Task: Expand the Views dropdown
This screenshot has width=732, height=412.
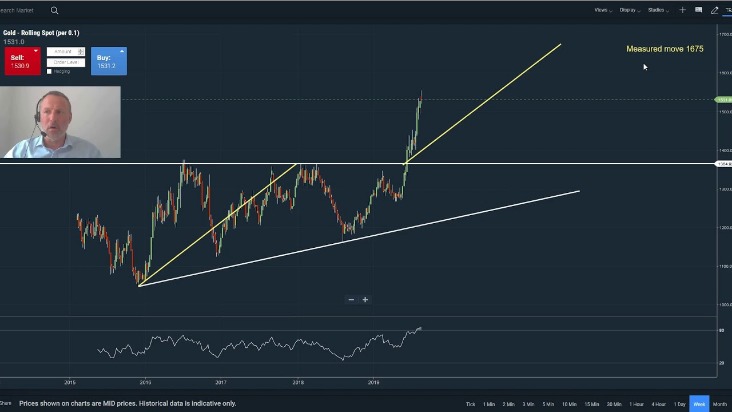Action: point(603,10)
